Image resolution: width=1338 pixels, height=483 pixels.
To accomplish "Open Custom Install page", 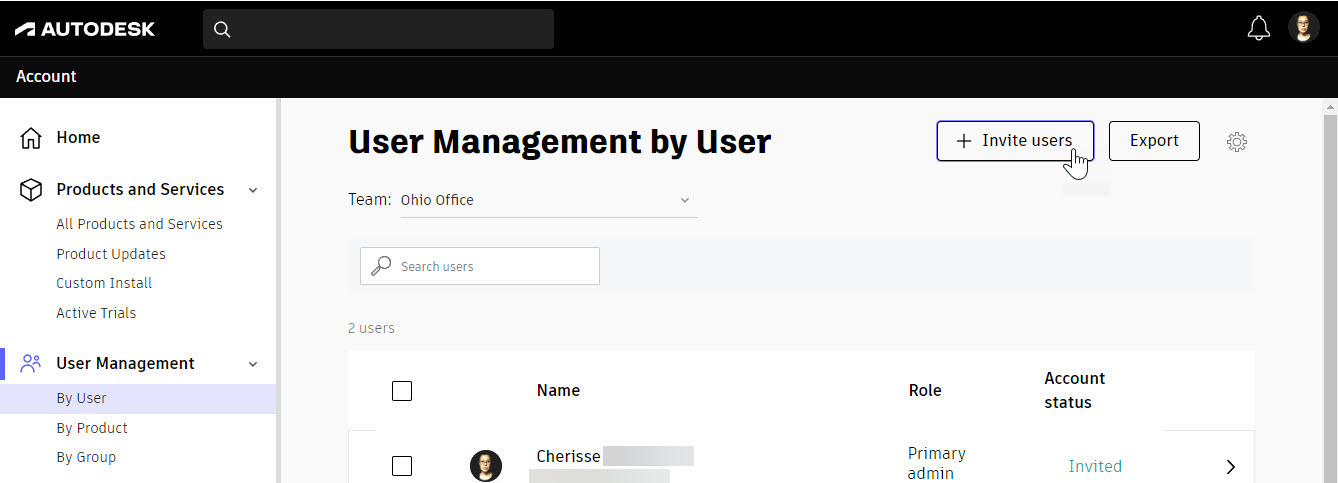I will click(104, 283).
